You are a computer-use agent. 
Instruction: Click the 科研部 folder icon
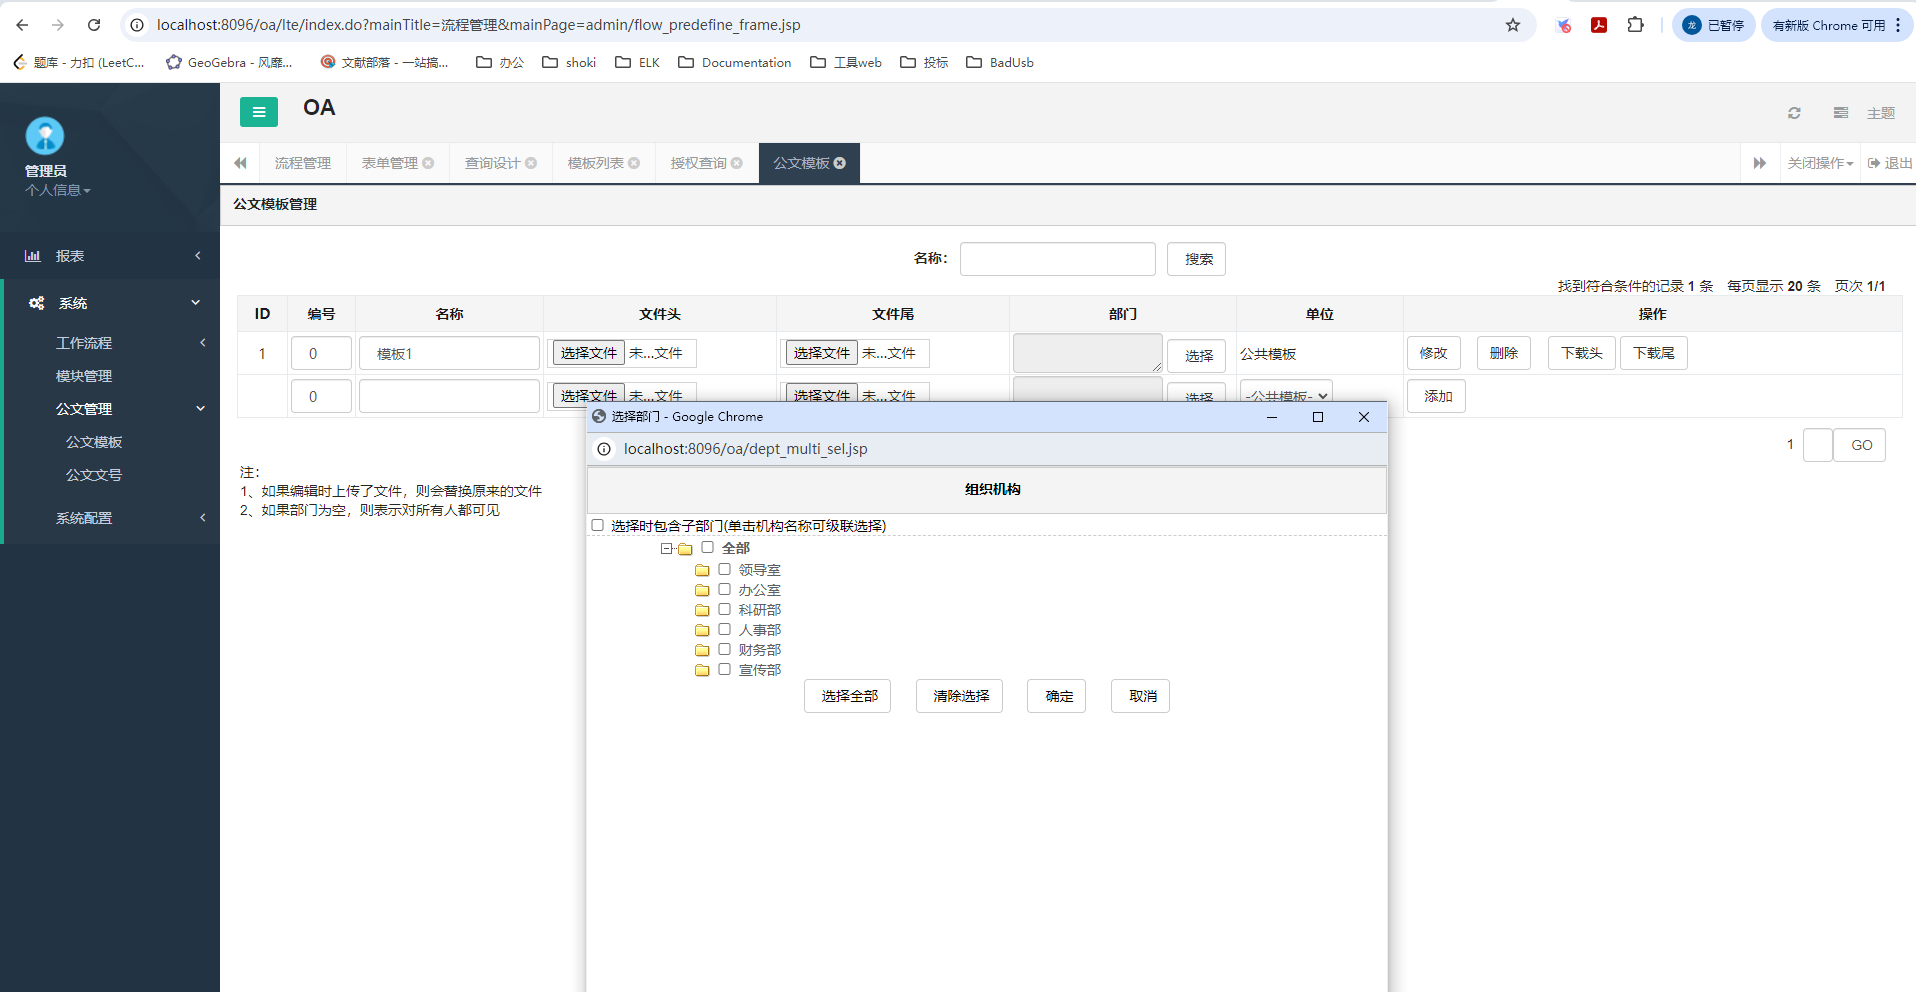pyautogui.click(x=702, y=610)
